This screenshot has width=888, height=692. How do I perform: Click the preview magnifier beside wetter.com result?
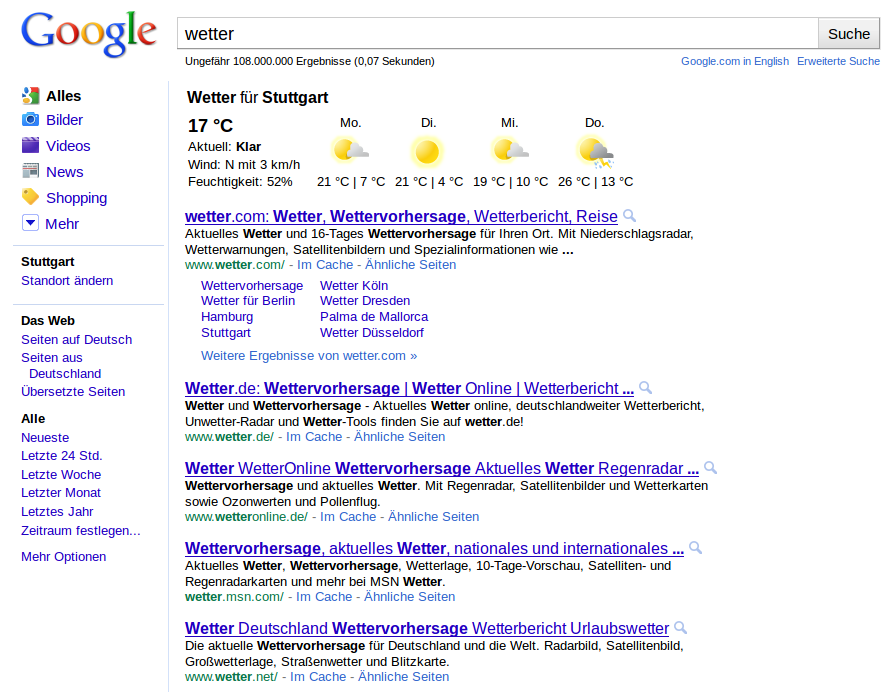629,216
